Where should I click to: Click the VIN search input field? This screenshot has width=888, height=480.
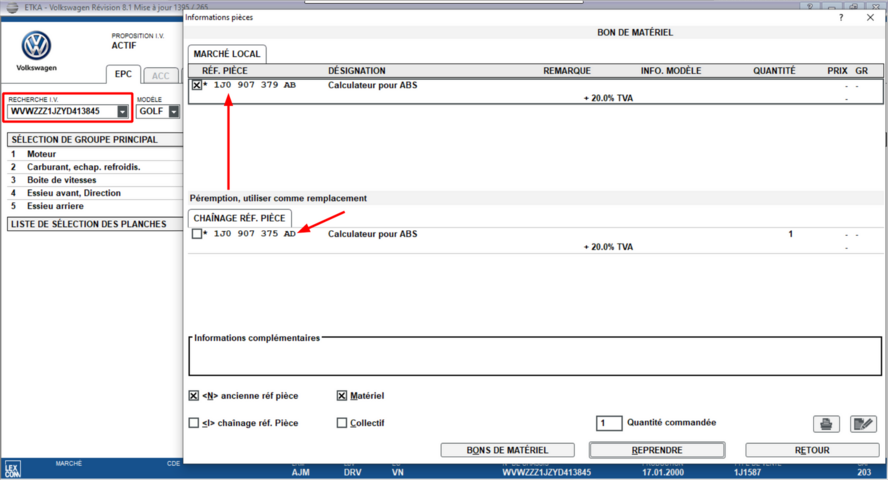(x=63, y=112)
